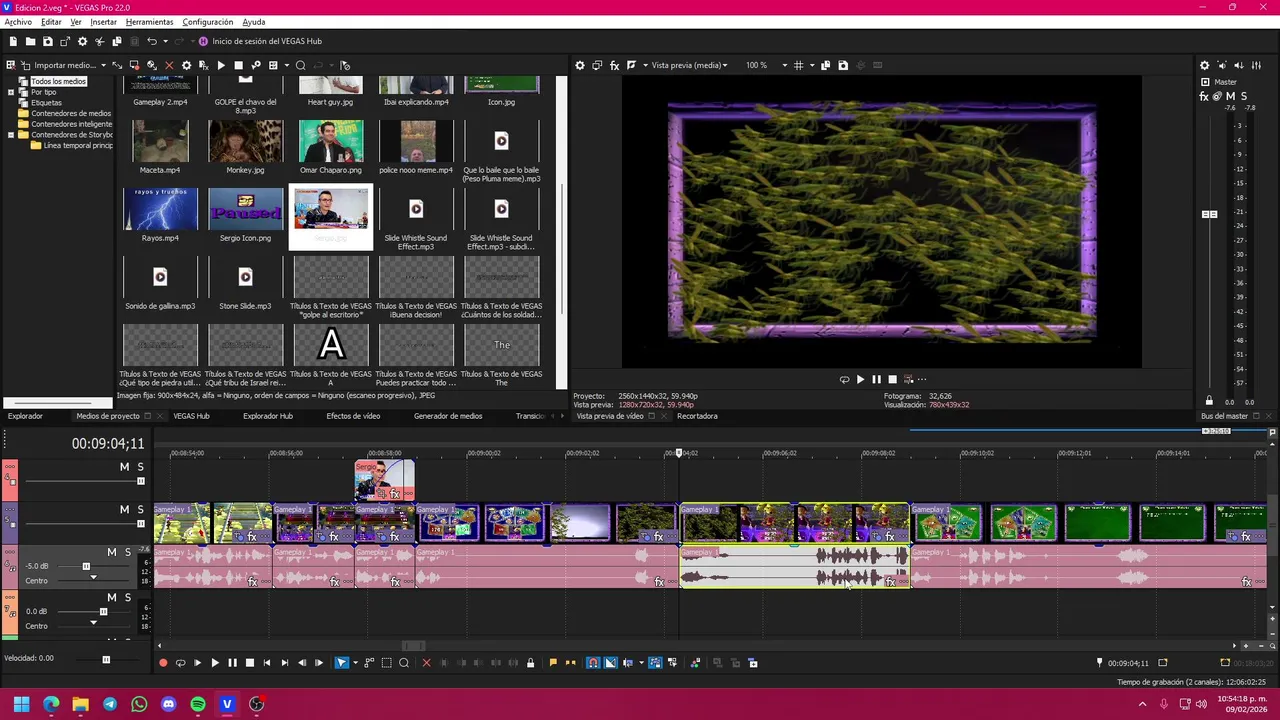This screenshot has width=1280, height=720.
Task: Select the Selection edit tool rectangle
Action: coord(387,662)
